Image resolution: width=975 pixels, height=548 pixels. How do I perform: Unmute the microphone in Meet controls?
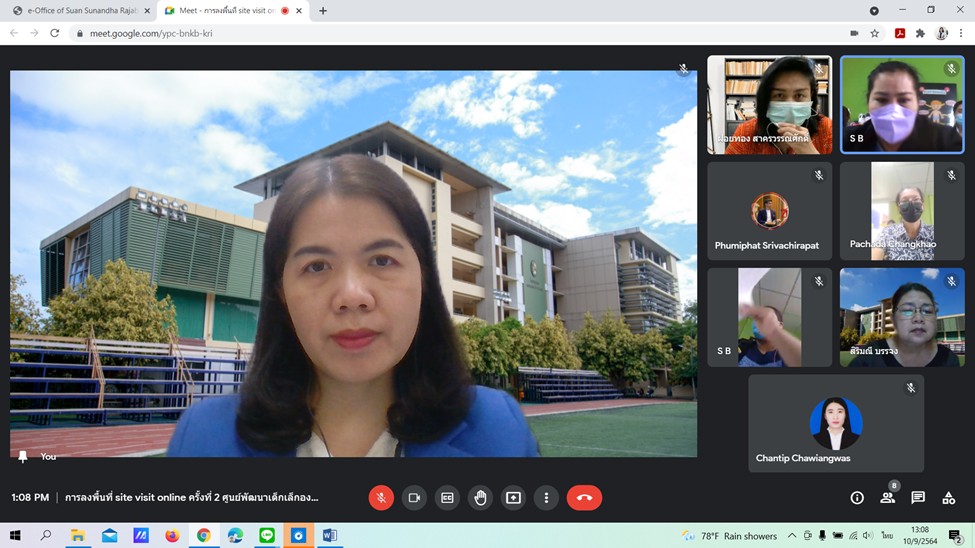point(381,497)
